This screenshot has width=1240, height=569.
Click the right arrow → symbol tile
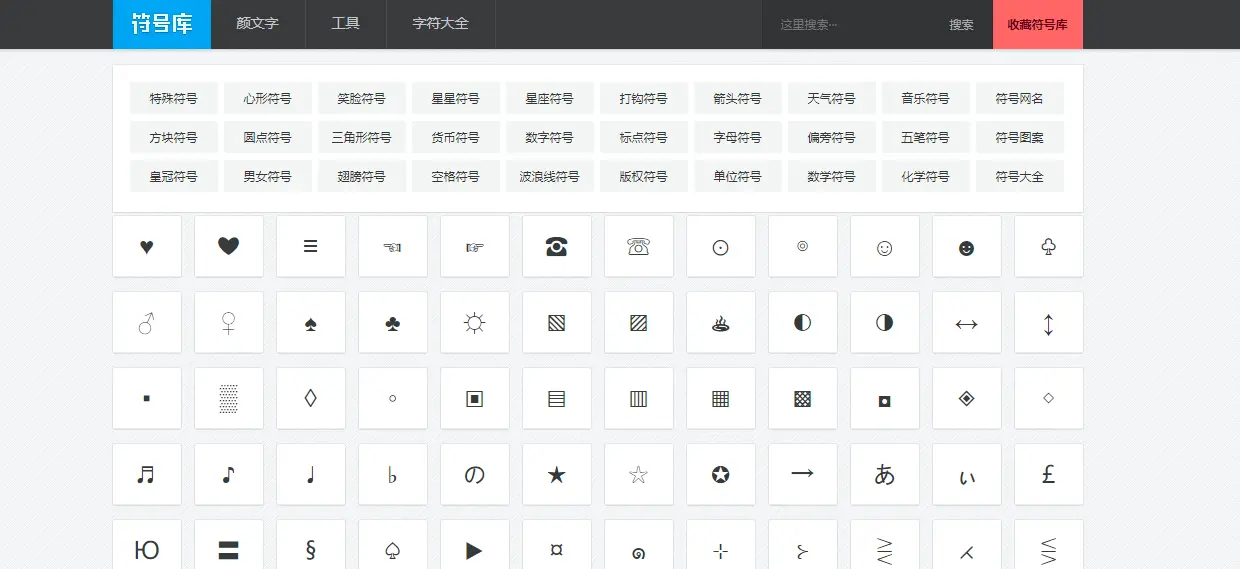803,474
